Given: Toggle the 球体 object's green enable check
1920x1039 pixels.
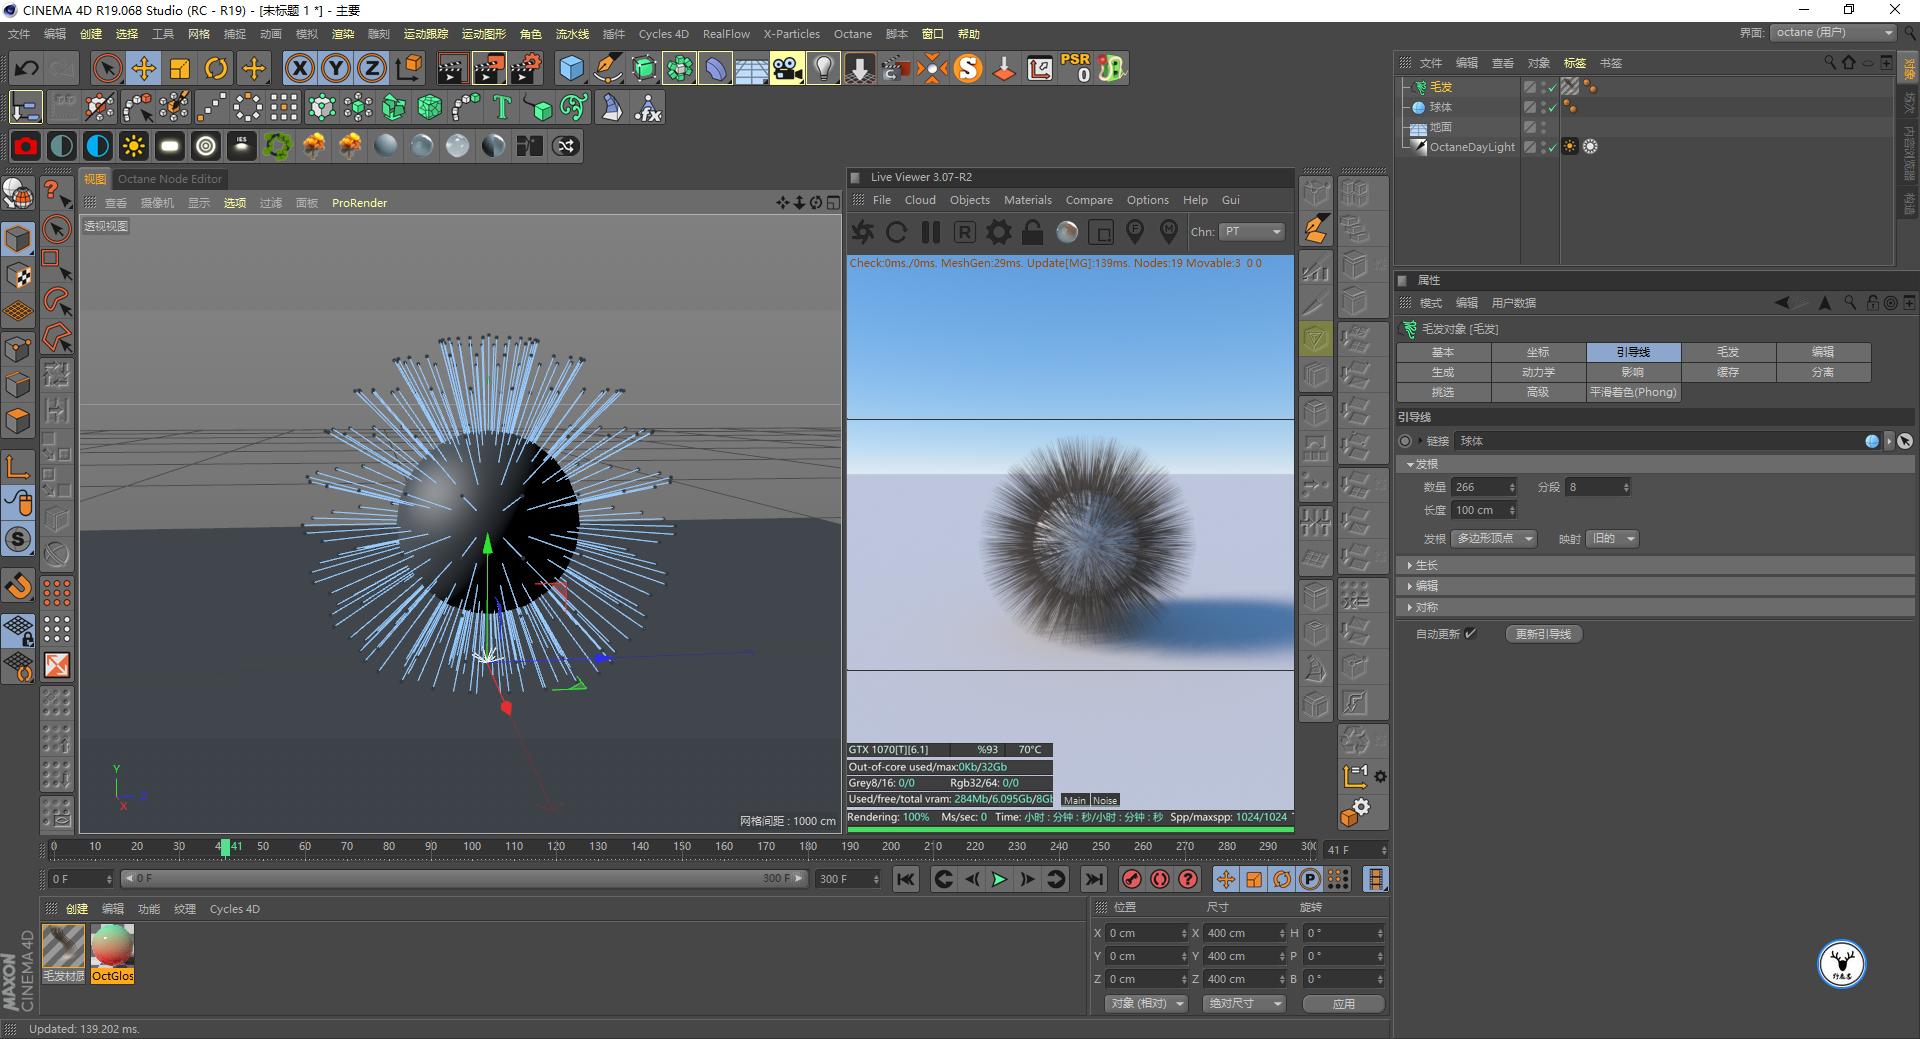Looking at the screenshot, I should point(1552,107).
